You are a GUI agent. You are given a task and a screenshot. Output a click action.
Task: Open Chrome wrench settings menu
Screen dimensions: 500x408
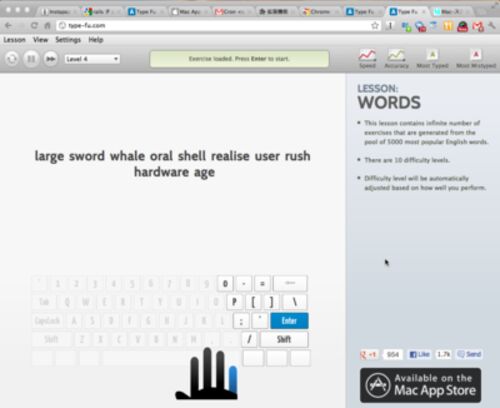(492, 25)
